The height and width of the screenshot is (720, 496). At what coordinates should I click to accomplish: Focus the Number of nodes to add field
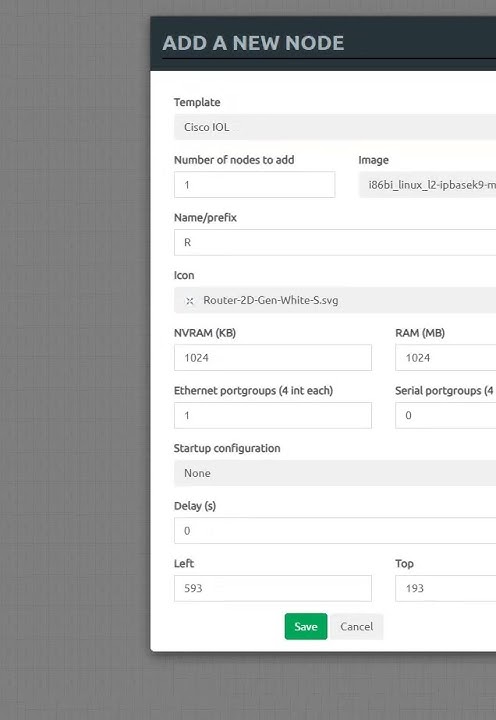coord(254,185)
